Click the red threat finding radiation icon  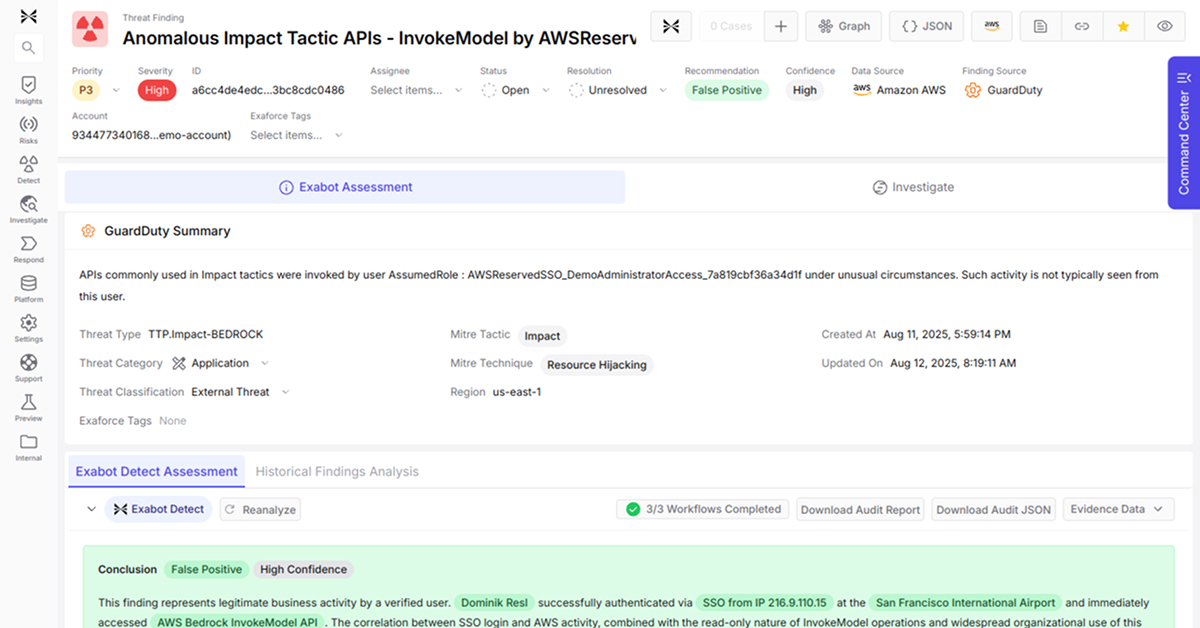coord(90,30)
